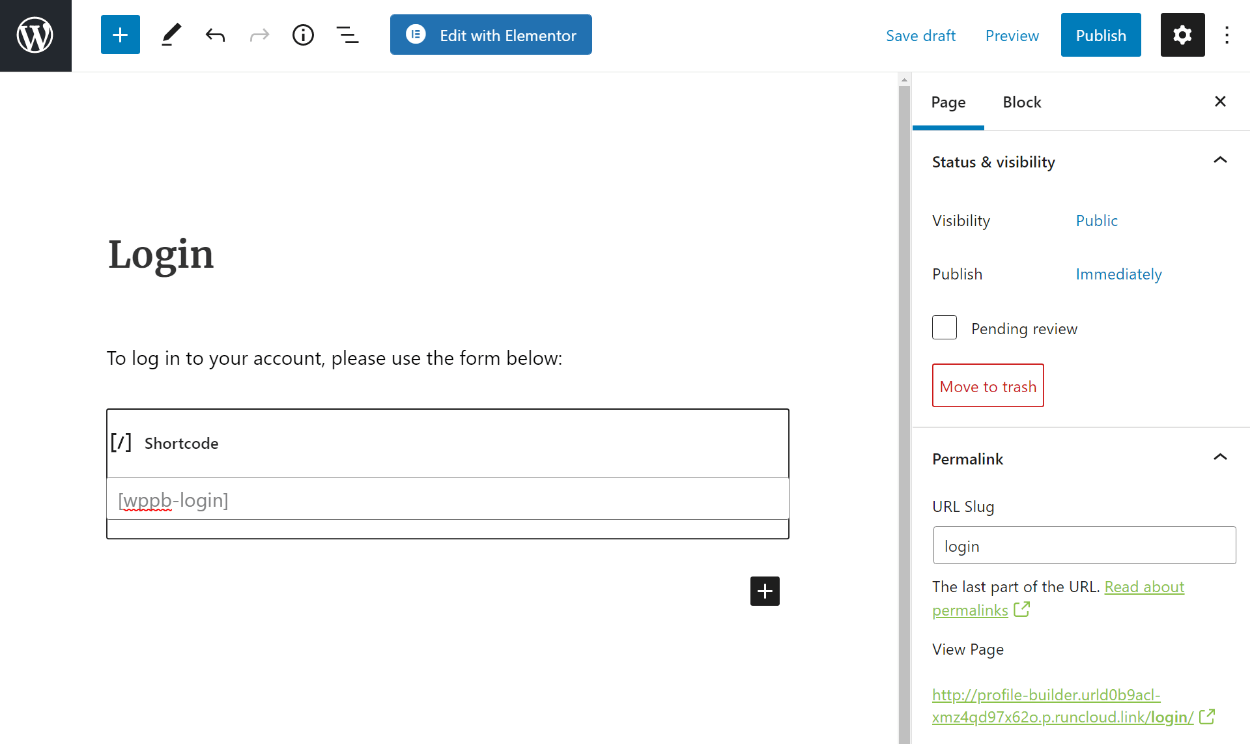The image size is (1250, 744).
Task: Click the Visibility label
Action: click(x=961, y=221)
